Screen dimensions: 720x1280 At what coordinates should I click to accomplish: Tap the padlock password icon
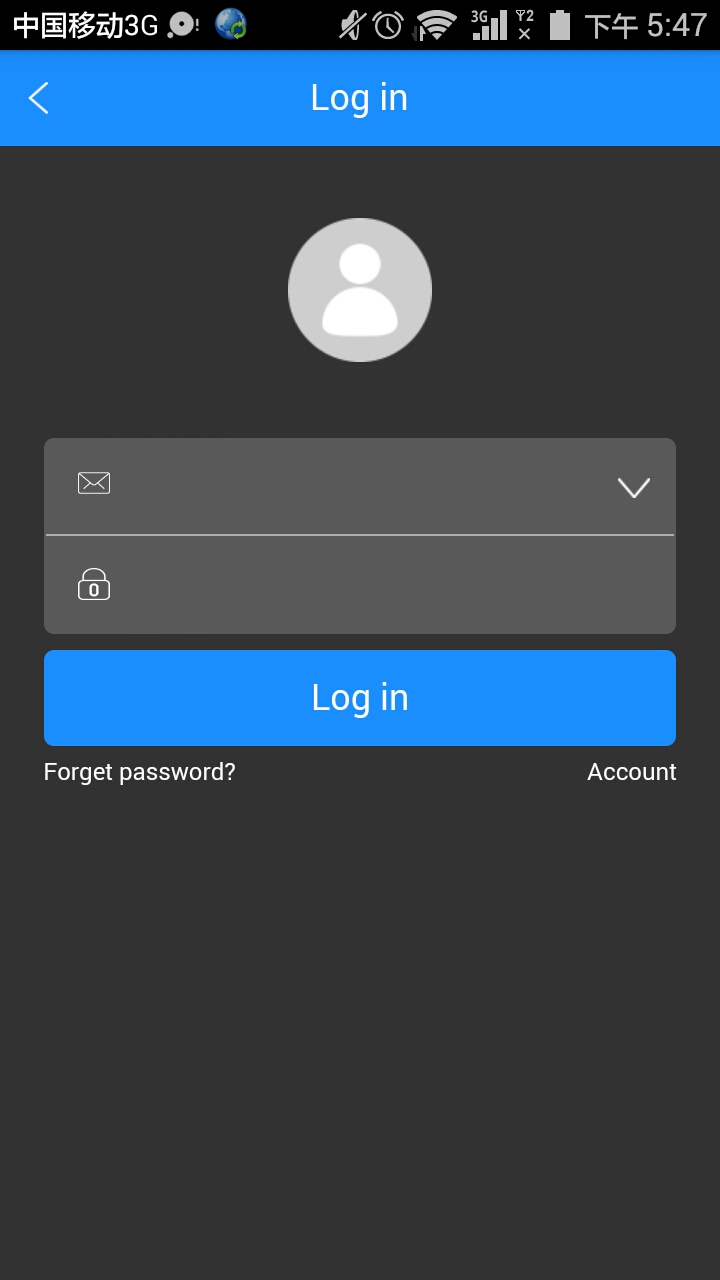[x=94, y=583]
